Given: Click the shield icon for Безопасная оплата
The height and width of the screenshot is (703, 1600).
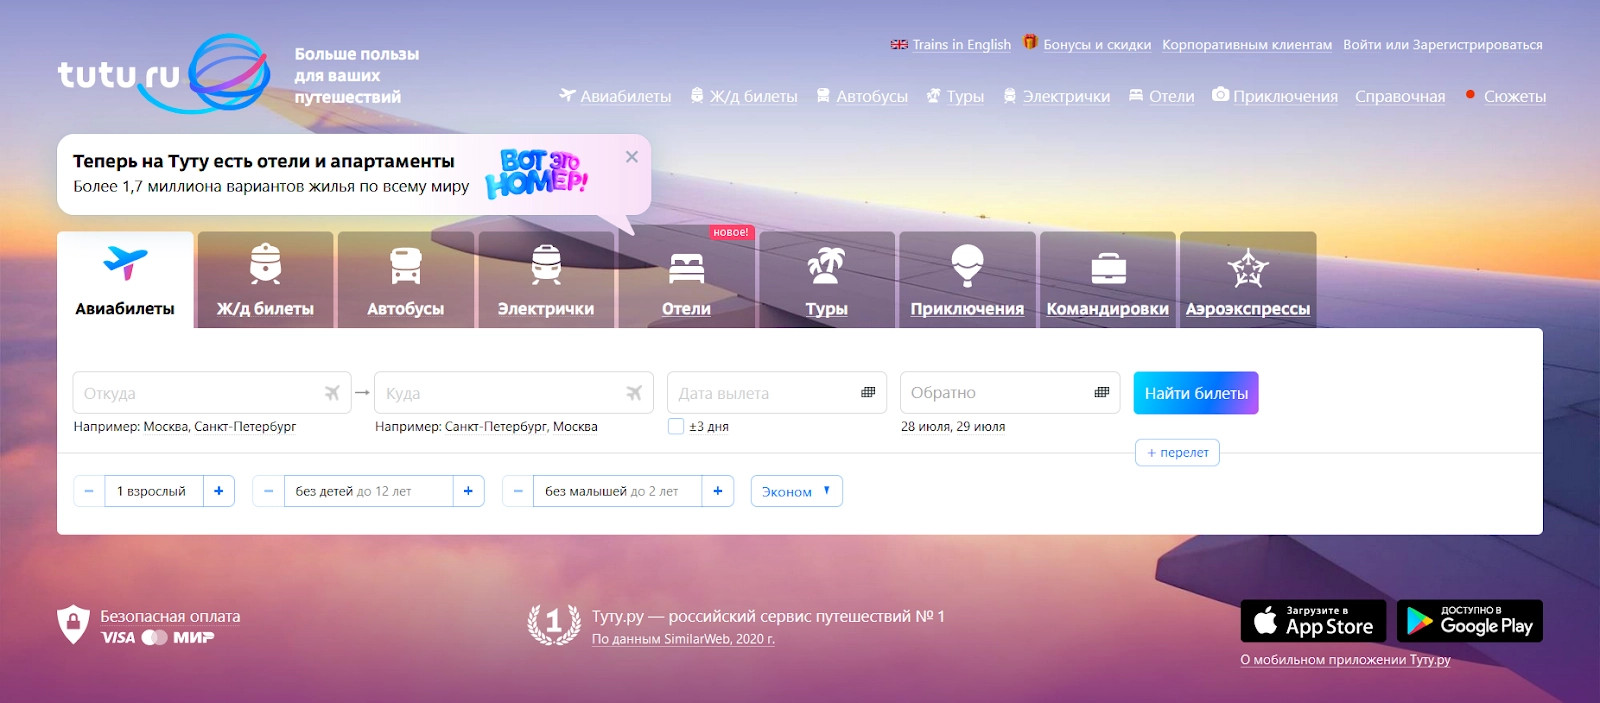Looking at the screenshot, I should 73,624.
